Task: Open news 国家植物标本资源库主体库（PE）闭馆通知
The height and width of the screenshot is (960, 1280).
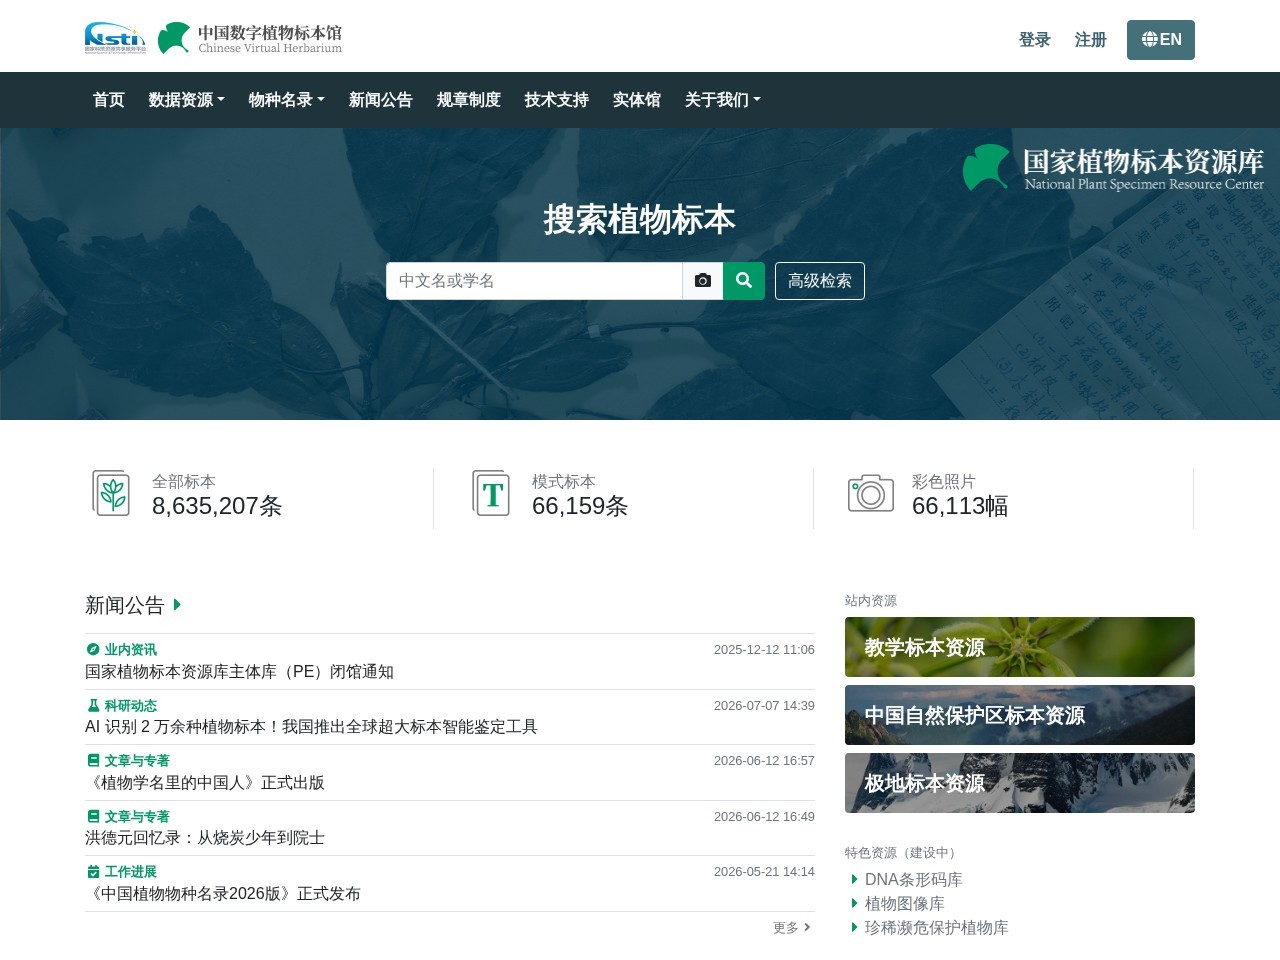Action: tap(240, 672)
